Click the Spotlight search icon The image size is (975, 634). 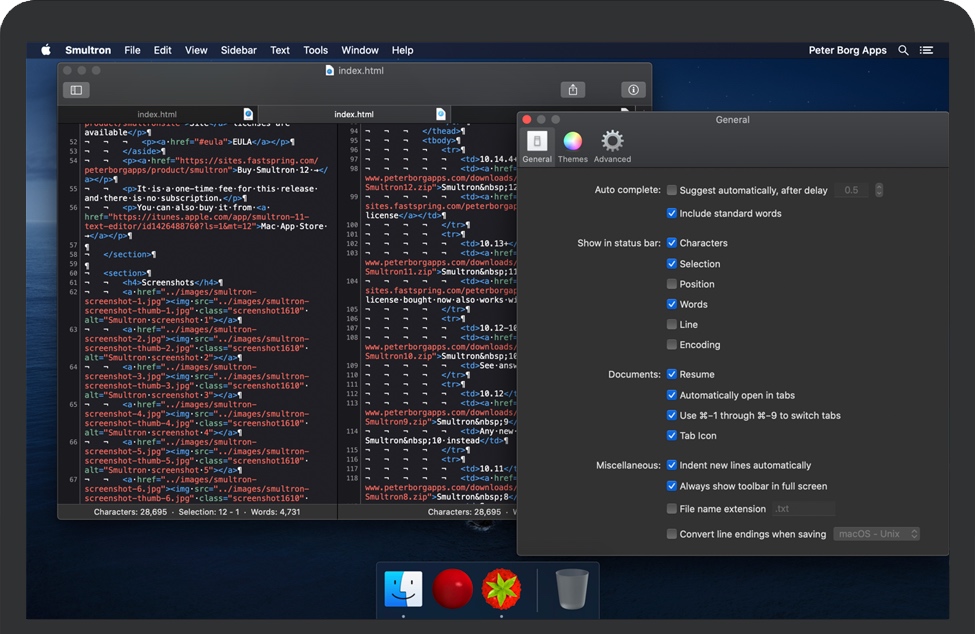tap(904, 50)
